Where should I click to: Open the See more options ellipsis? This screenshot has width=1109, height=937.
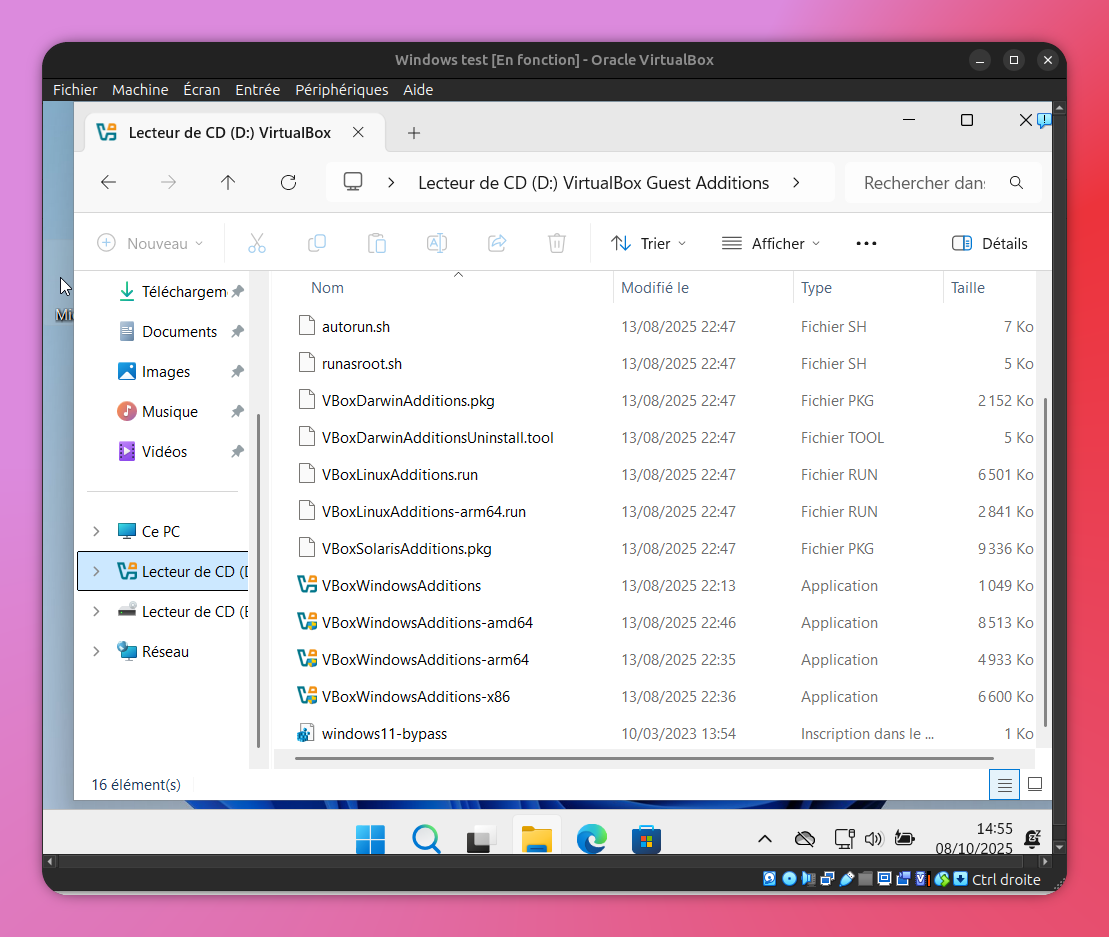[x=866, y=243]
